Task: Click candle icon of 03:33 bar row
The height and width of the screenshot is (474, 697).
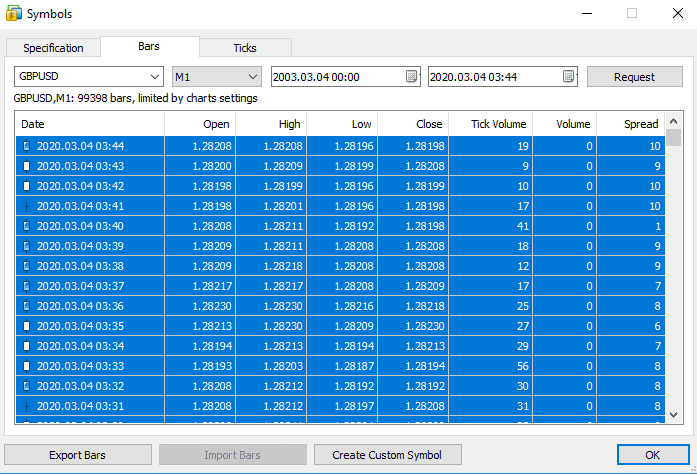Action: 26,366
